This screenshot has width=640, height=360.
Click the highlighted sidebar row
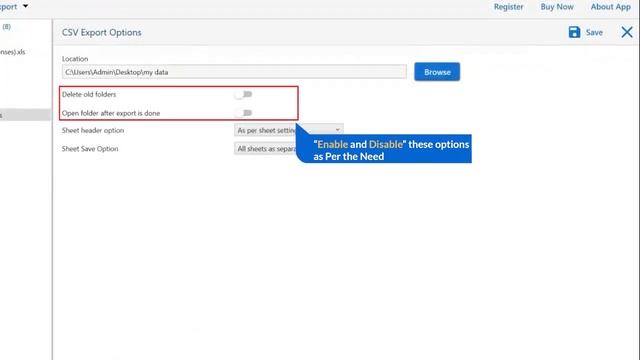[25, 115]
